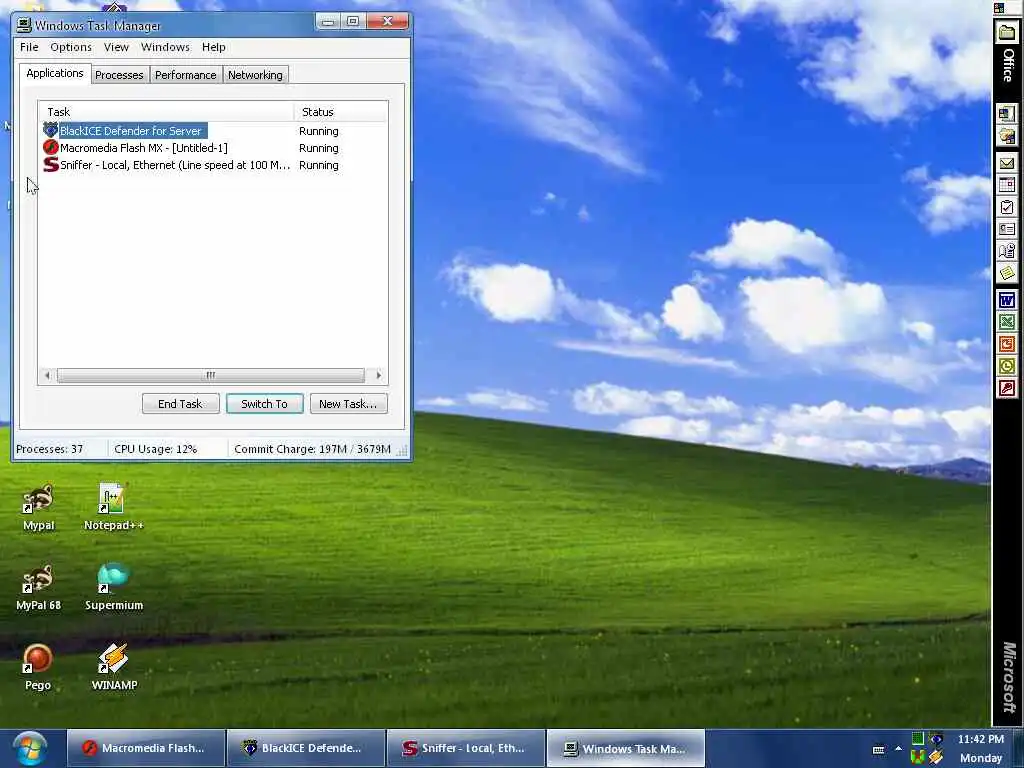
Task: Open the MyPal 68 desktop shortcut
Action: point(39,587)
